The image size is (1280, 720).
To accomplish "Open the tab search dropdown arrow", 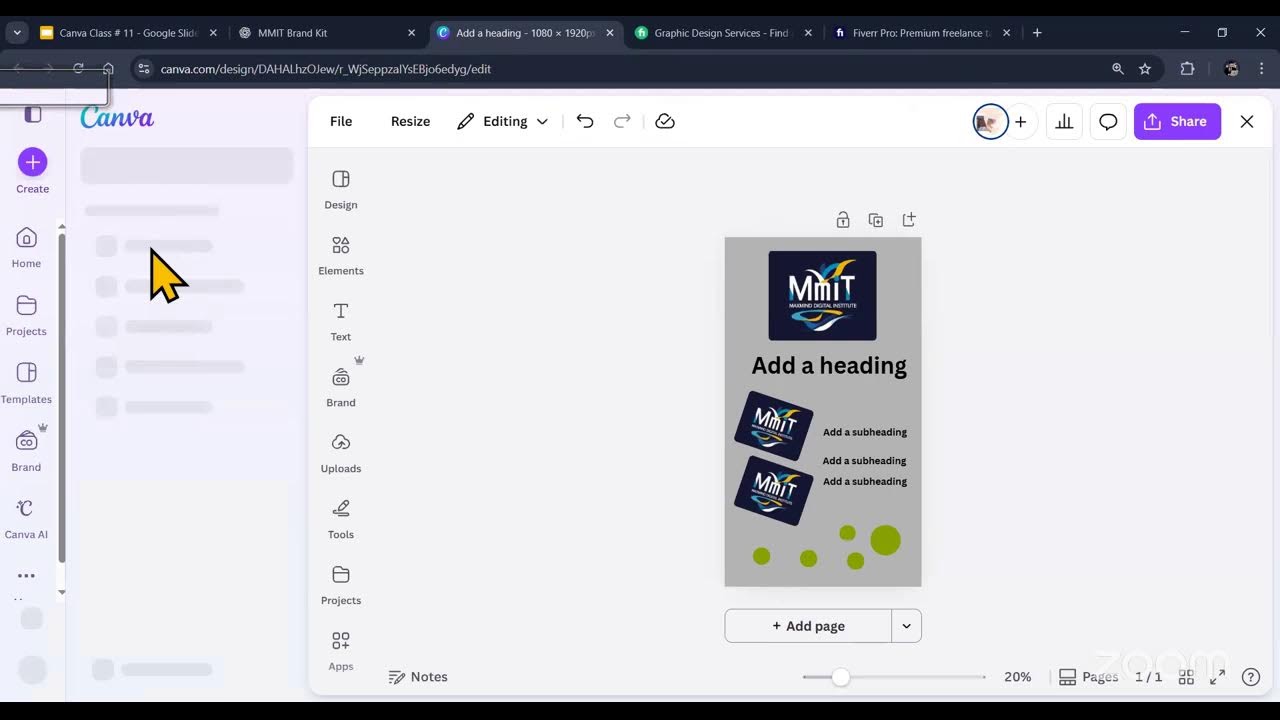I will (x=17, y=33).
